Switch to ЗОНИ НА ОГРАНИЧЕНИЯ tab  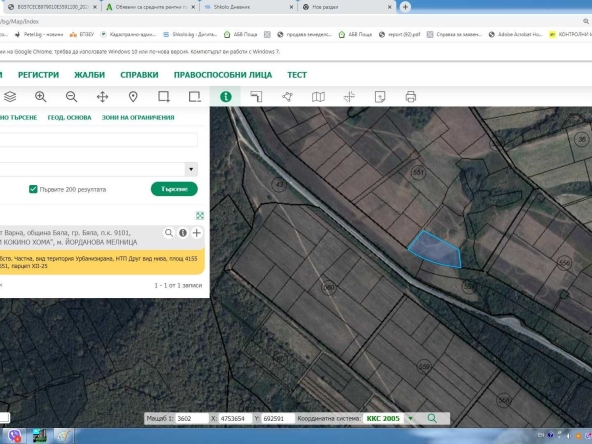pyautogui.click(x=138, y=117)
